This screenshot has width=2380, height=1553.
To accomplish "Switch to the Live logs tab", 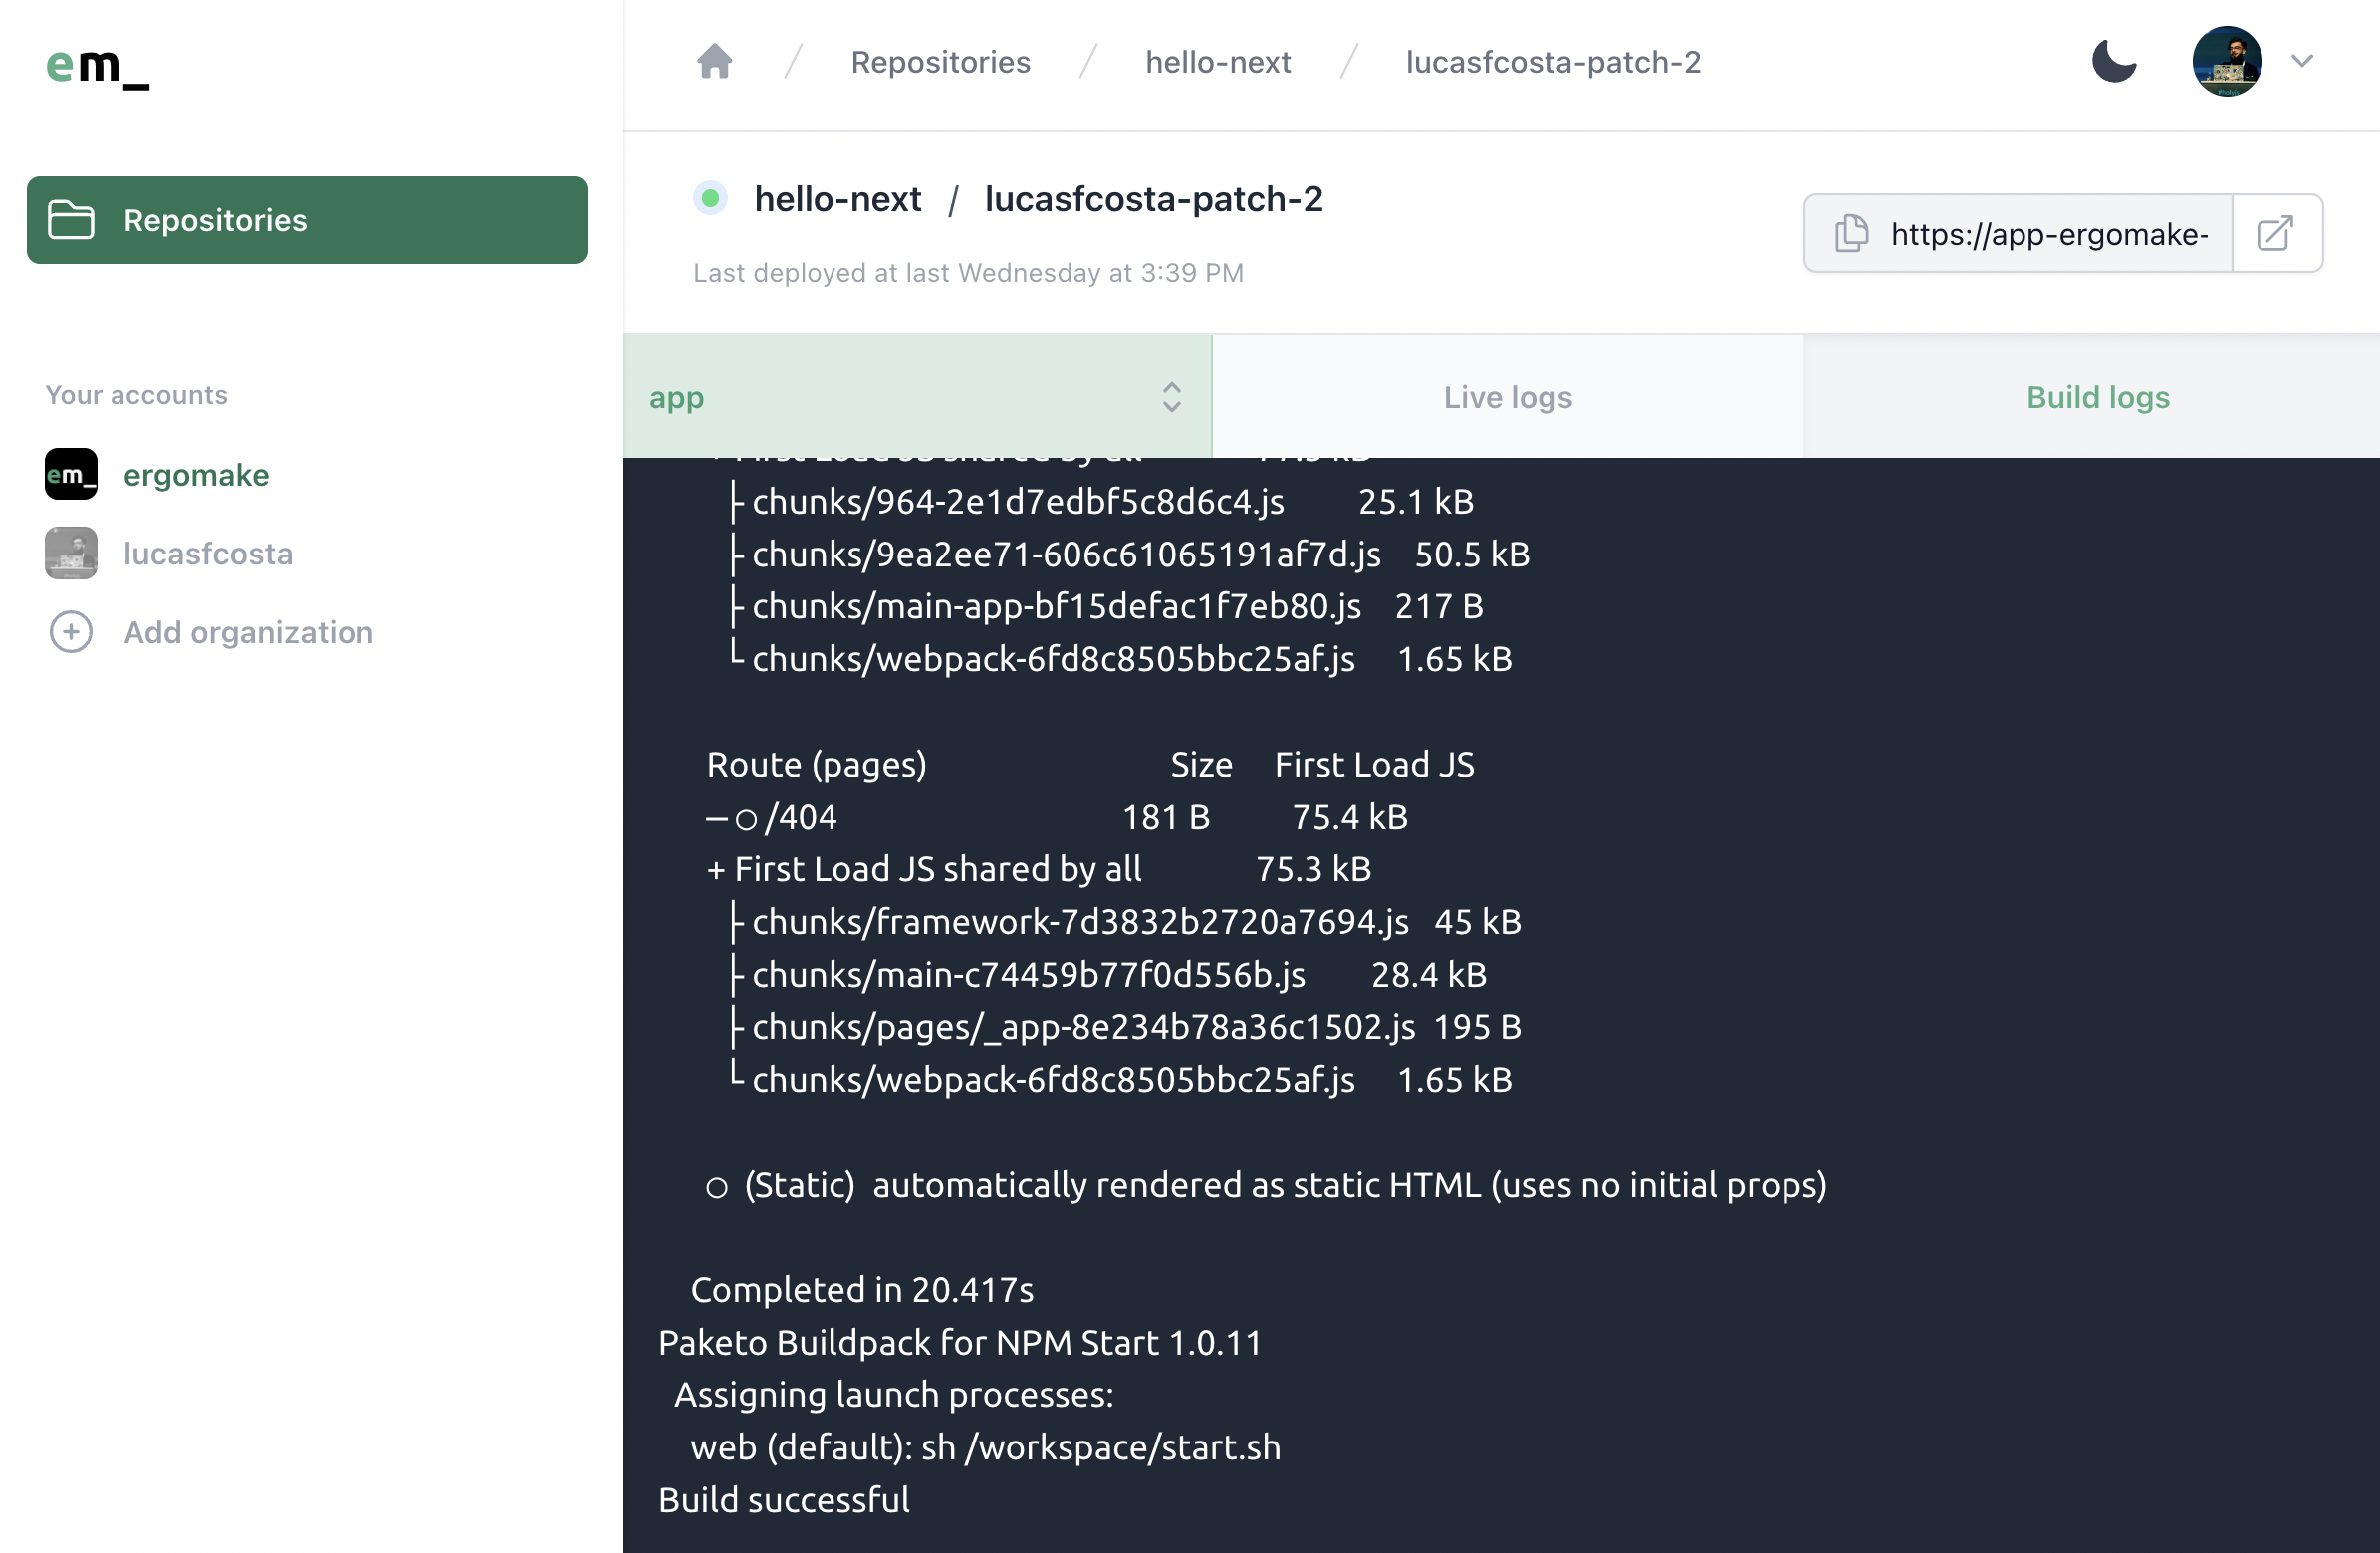I will click(1507, 397).
